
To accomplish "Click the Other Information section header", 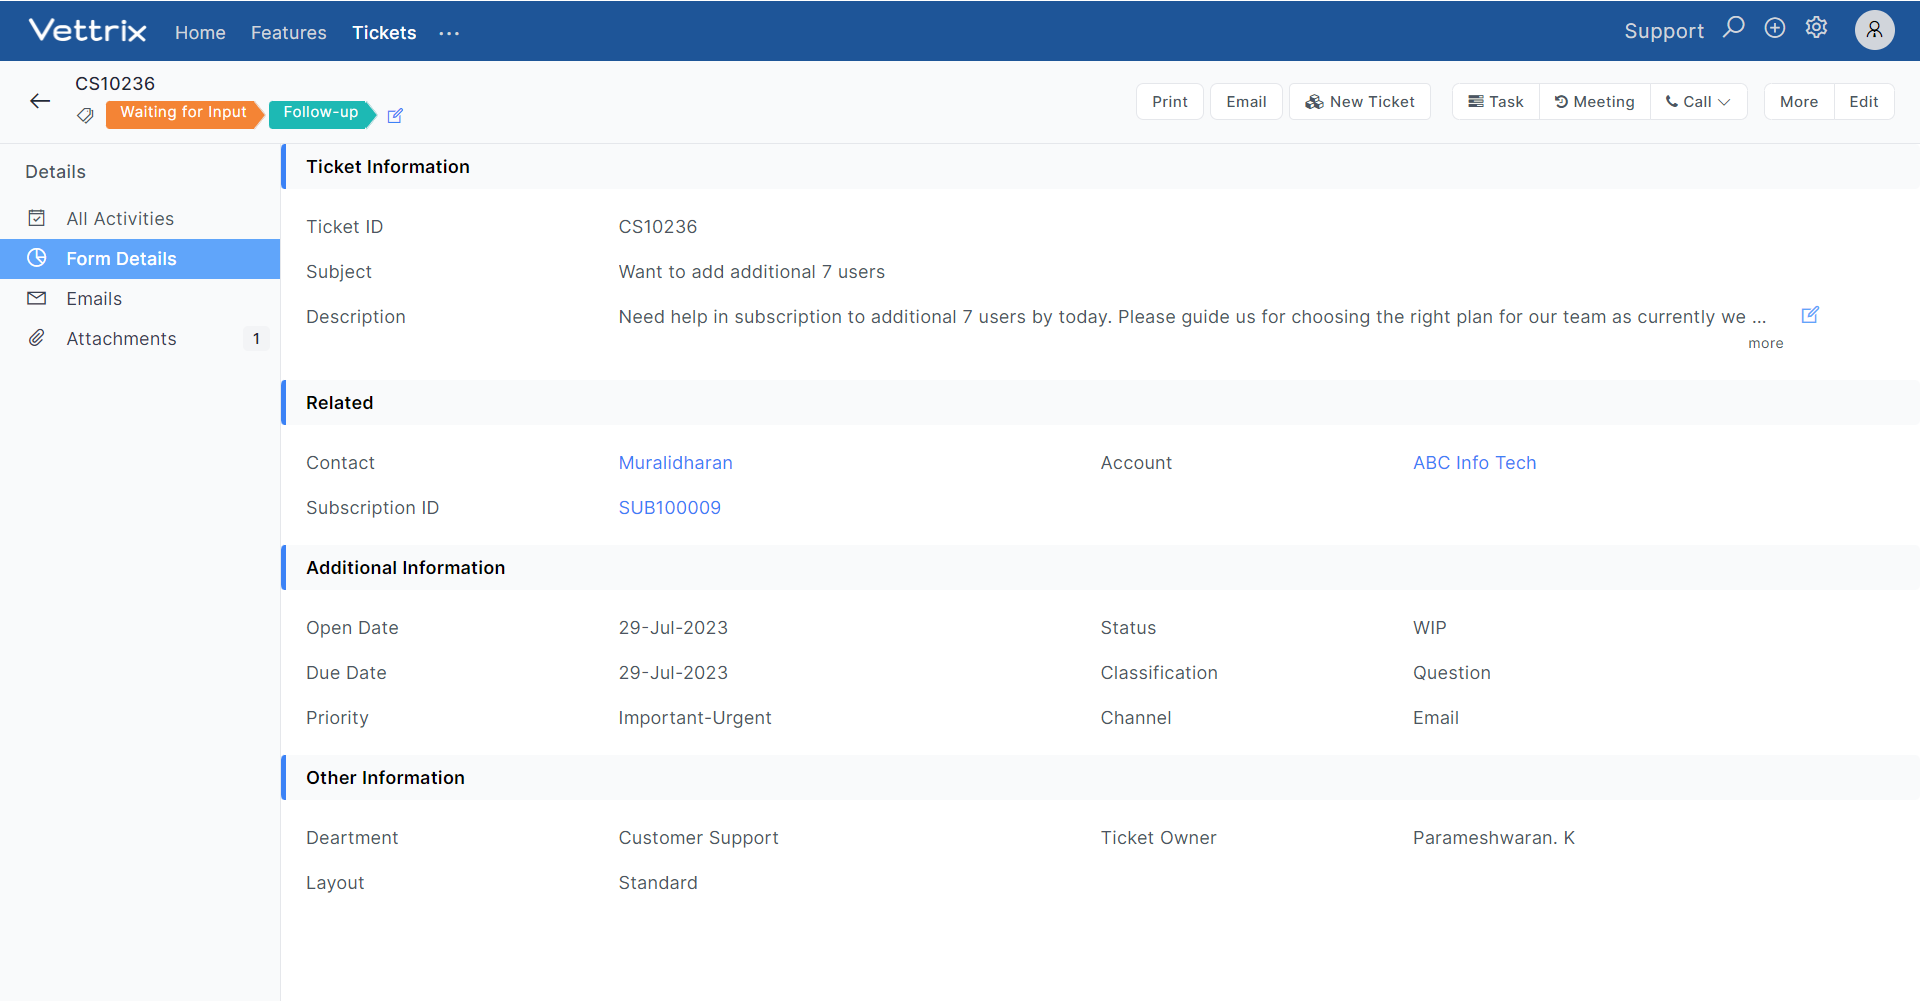I will (1100, 777).
